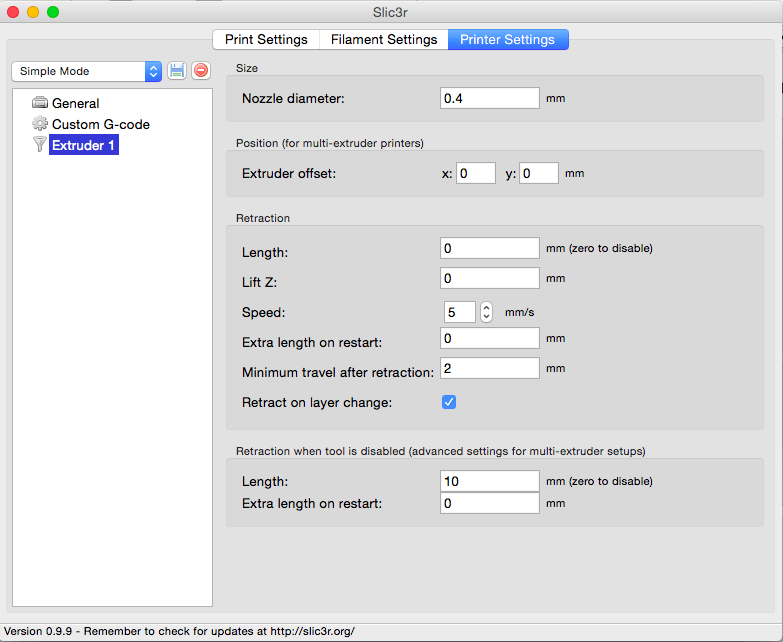This screenshot has width=783, height=642.
Task: Switch to the Filament Settings tab
Action: pyautogui.click(x=384, y=39)
